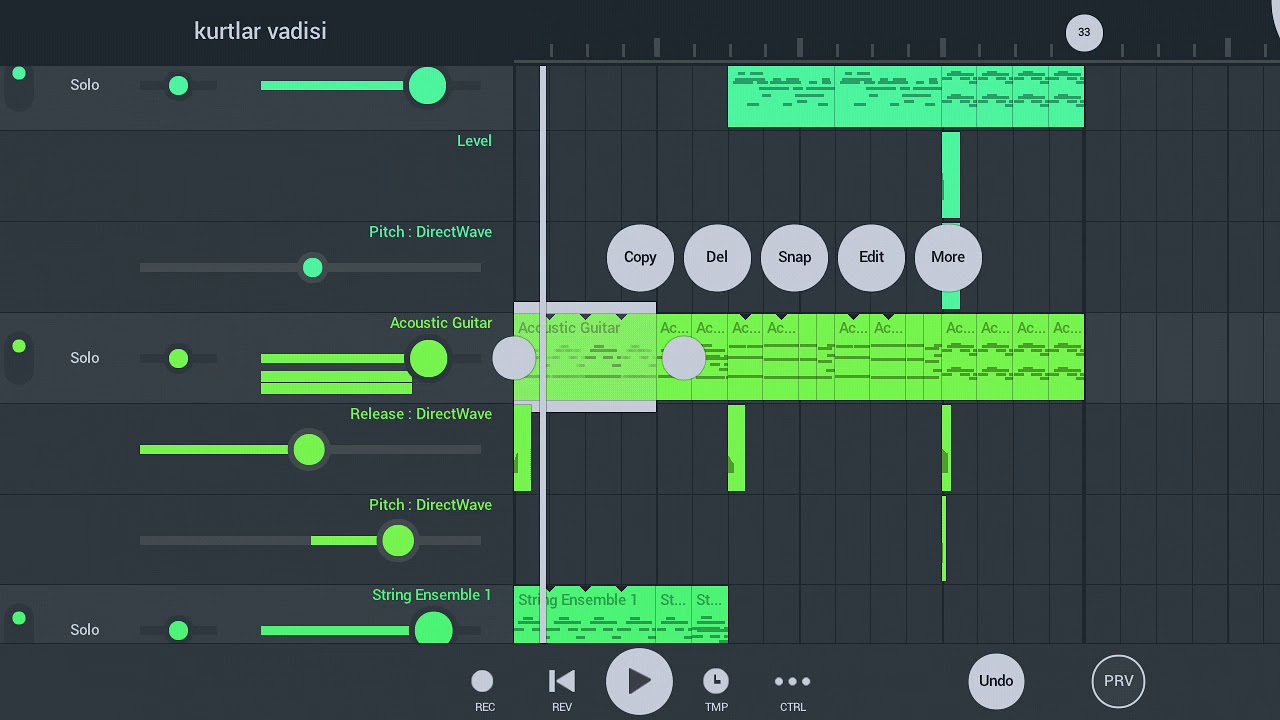The image size is (1280, 720).
Task: Copy the selected clip
Action: tap(640, 257)
